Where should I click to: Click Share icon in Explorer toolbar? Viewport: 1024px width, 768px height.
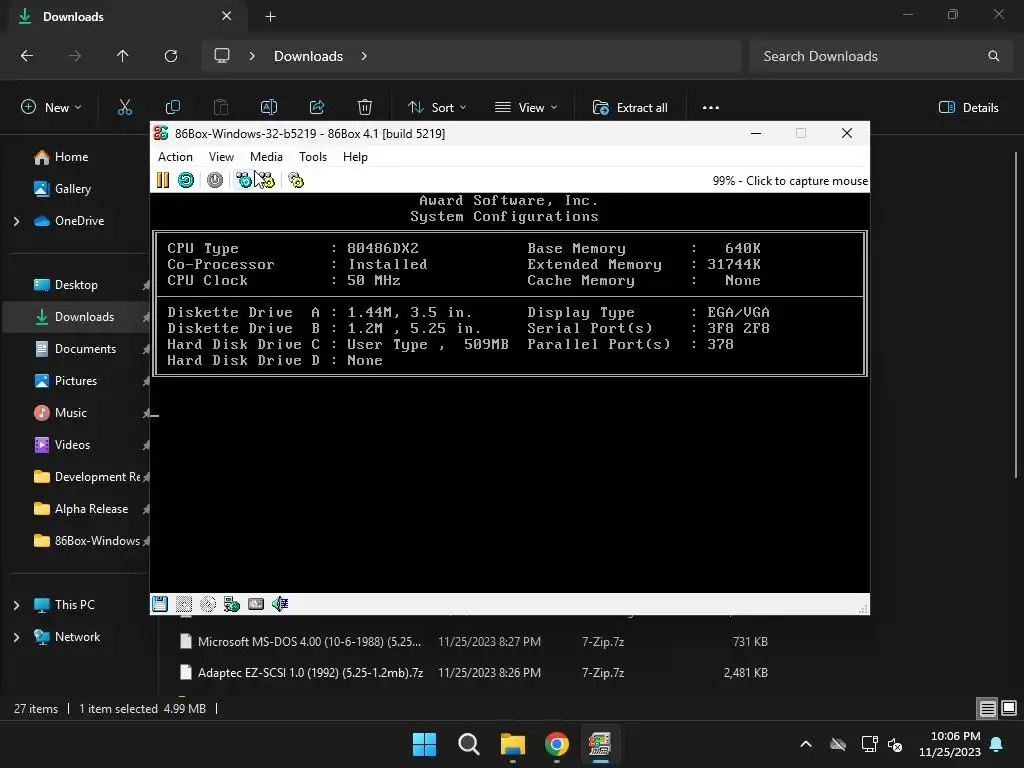(x=317, y=107)
